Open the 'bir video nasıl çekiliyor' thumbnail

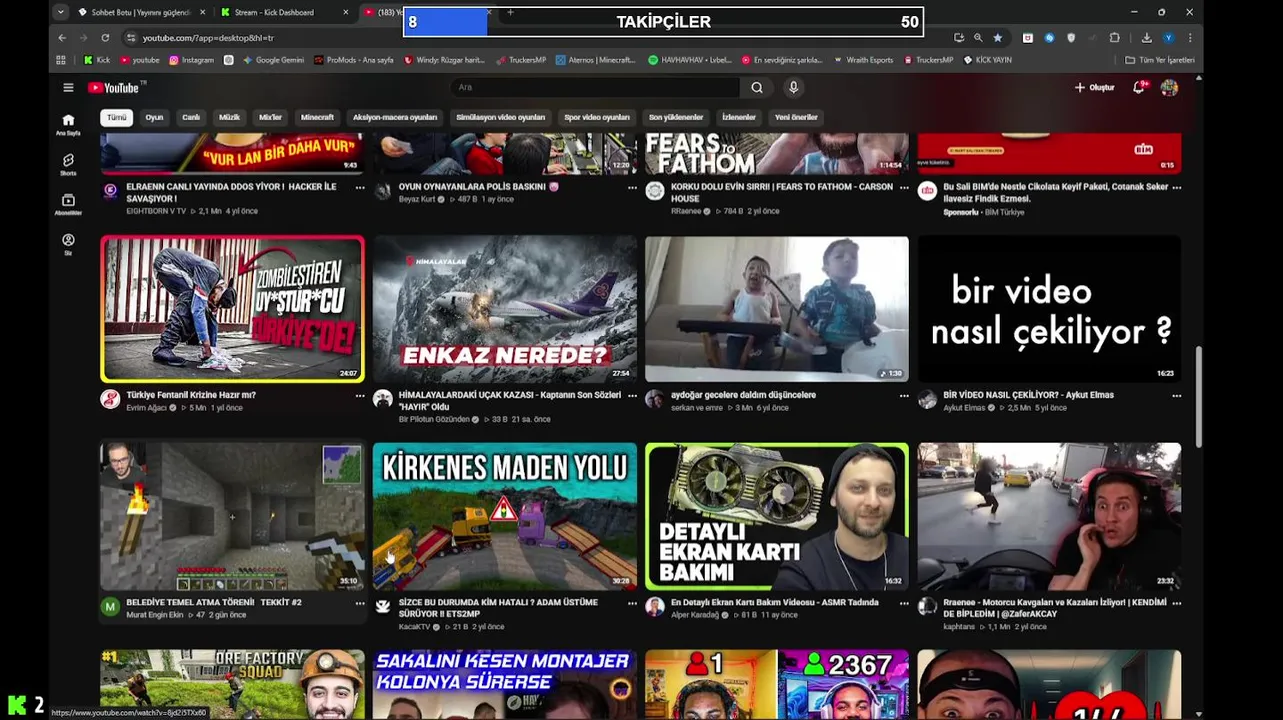tap(1049, 309)
